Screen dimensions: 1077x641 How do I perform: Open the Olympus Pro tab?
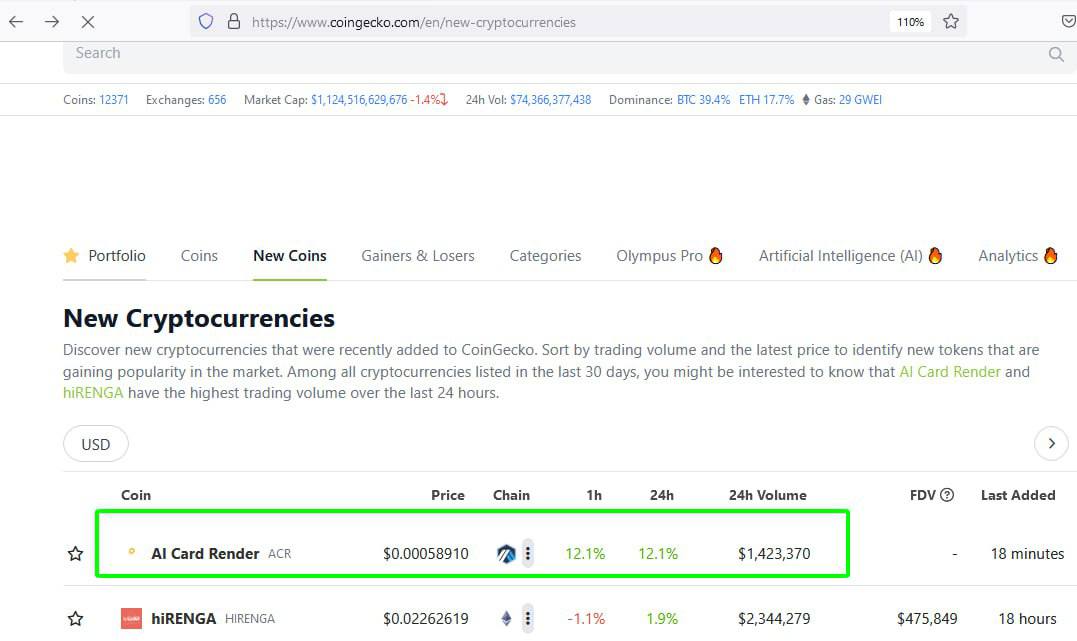(x=670, y=256)
